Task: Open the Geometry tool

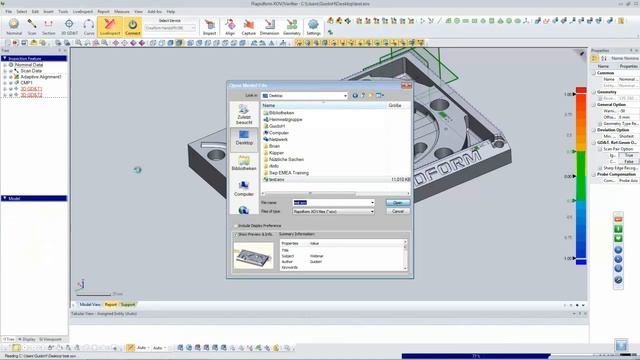Action: pos(292,27)
